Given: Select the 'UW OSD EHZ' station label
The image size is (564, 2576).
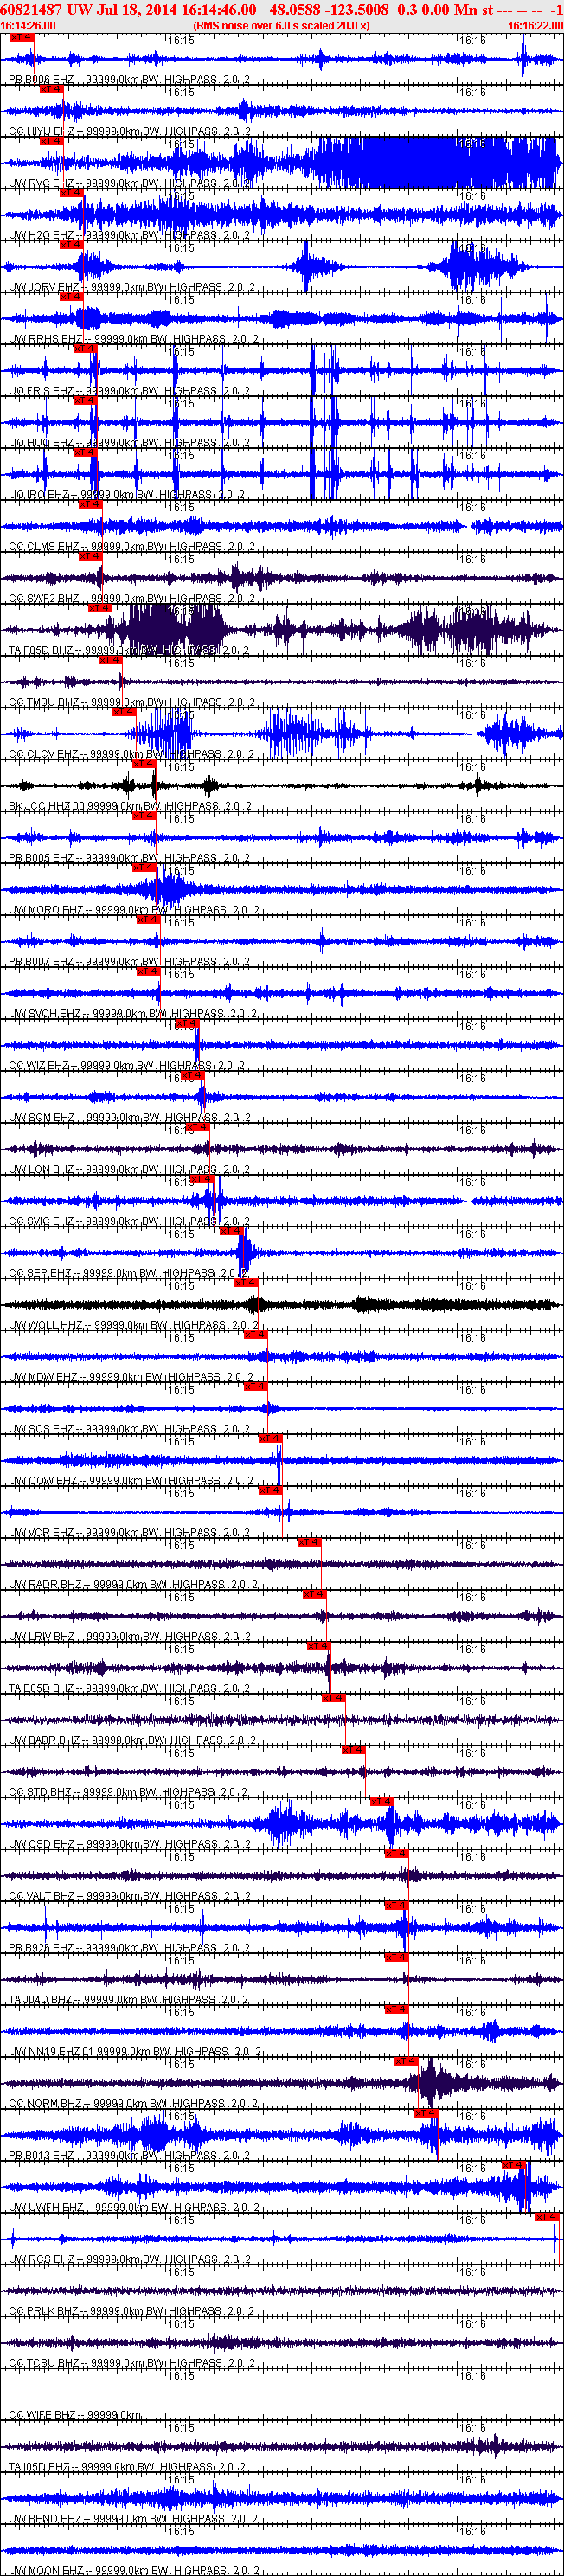Looking at the screenshot, I should click(x=41, y=1845).
